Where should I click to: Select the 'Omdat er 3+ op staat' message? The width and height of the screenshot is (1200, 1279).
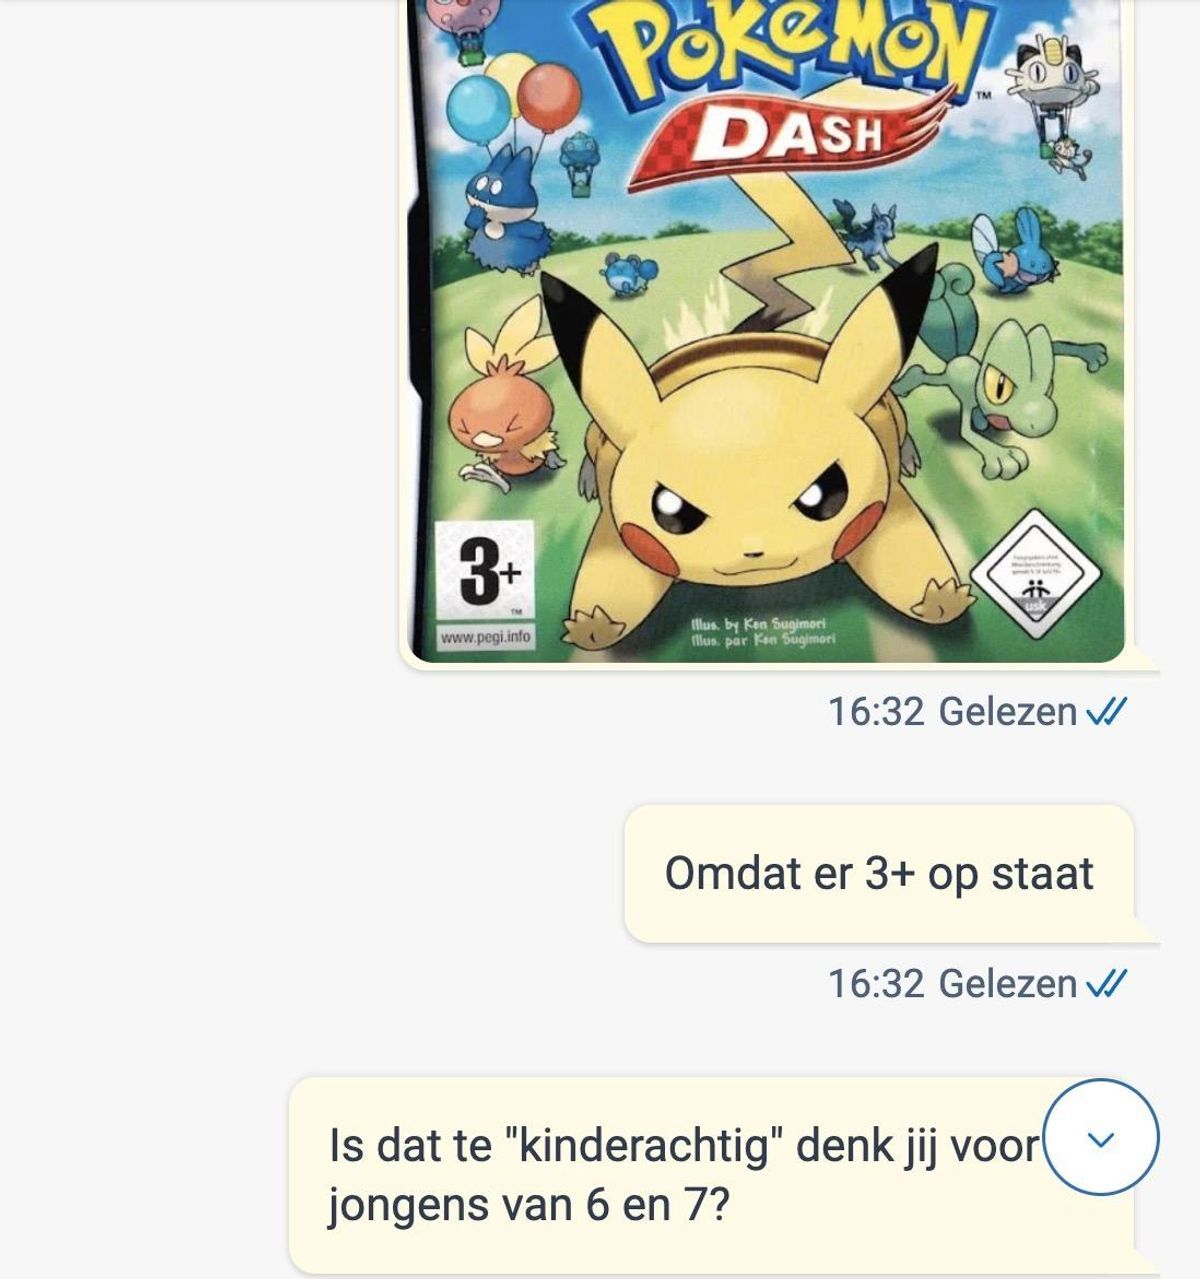tap(879, 873)
